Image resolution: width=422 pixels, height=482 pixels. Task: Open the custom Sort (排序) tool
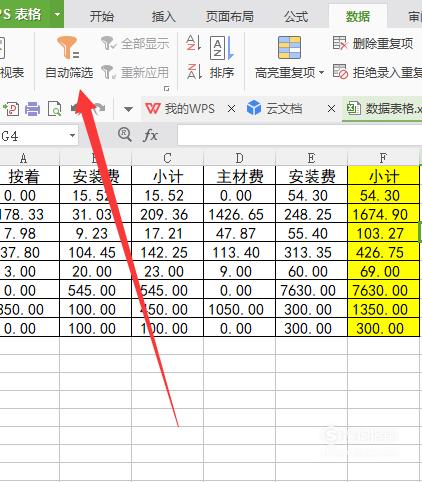(x=222, y=57)
